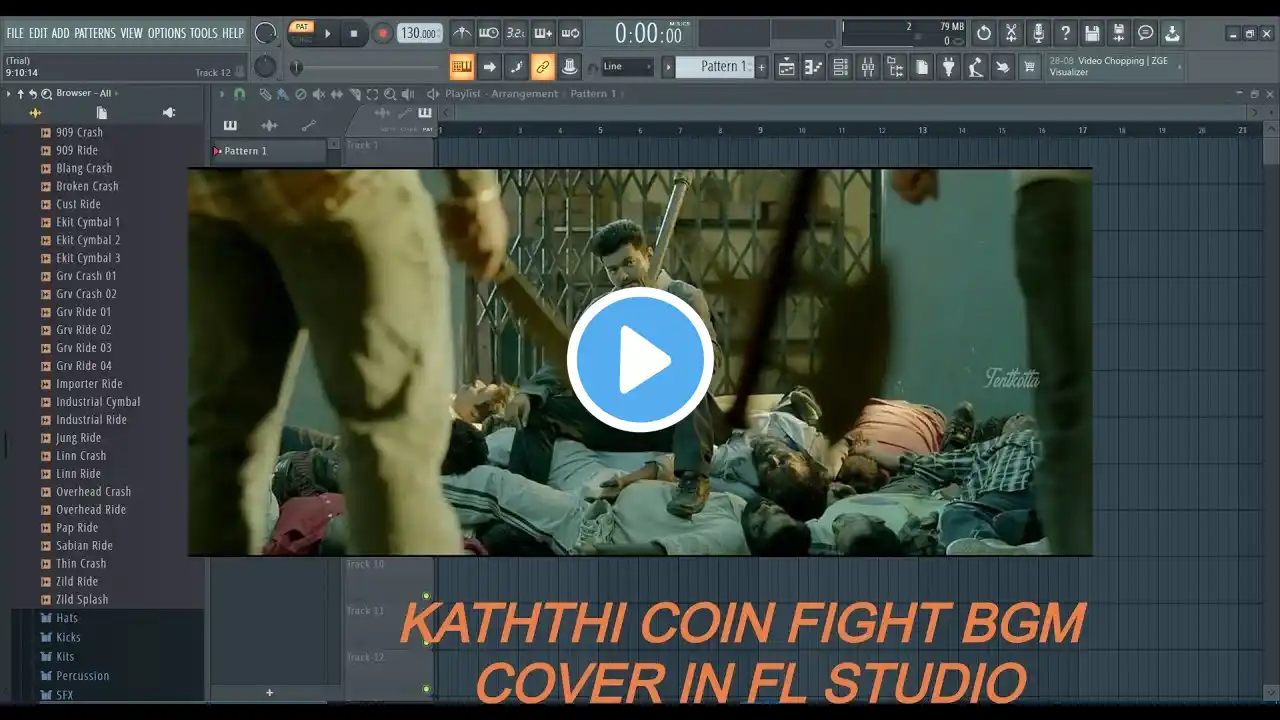Open the Mixer icon
The width and height of the screenshot is (1280, 720).
click(868, 67)
